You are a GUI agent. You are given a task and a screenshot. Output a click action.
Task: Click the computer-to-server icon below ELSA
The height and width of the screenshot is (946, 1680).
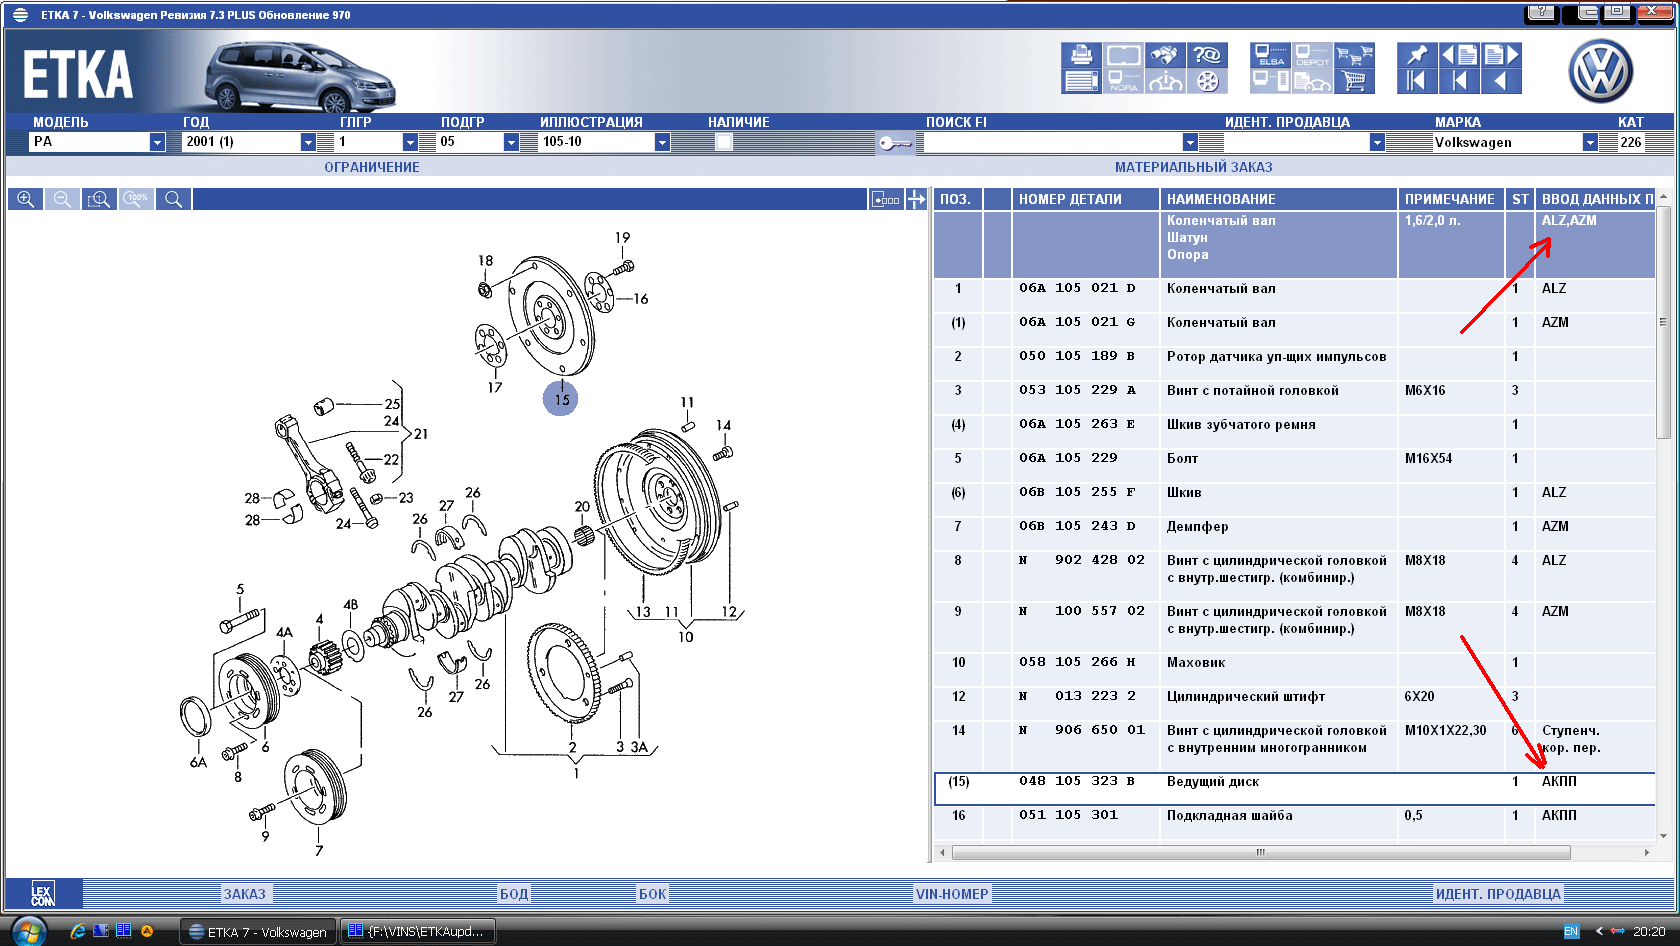(x=1270, y=81)
